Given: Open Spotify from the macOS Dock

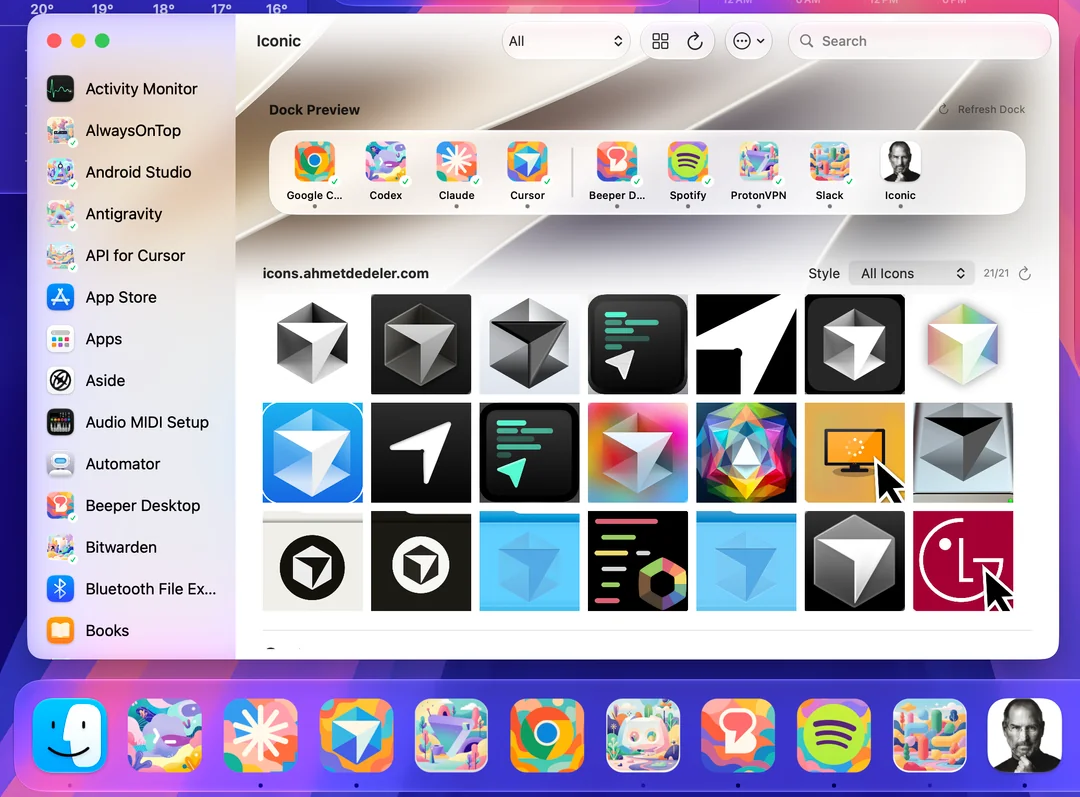Looking at the screenshot, I should pos(833,735).
